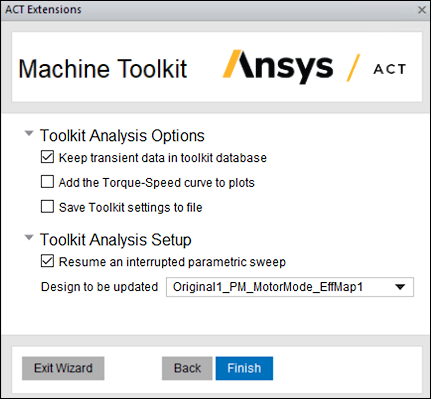
Task: Enable Add the Torque-Speed curve to plots
Action: pyautogui.click(x=47, y=182)
